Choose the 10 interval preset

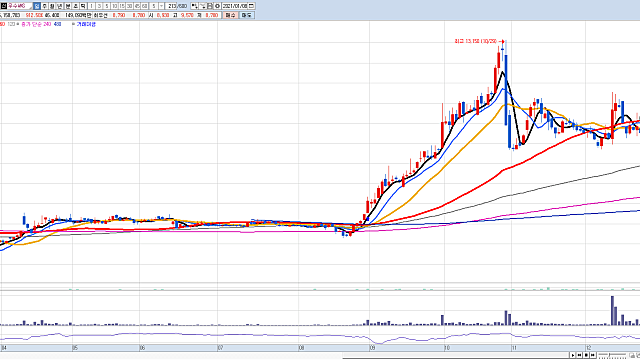[114, 6]
